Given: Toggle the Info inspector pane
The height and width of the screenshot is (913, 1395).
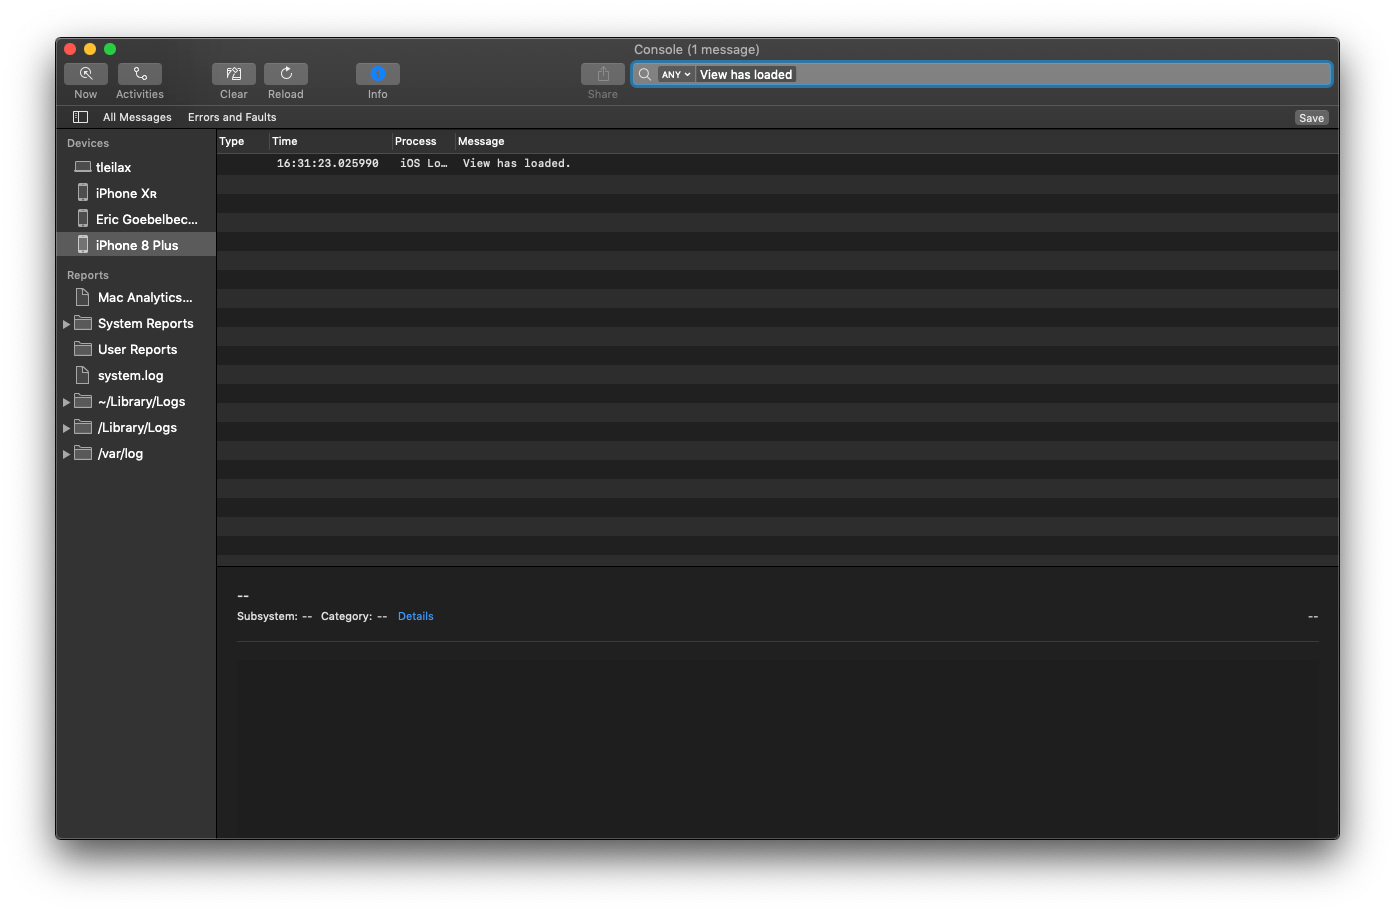Looking at the screenshot, I should pos(378,74).
